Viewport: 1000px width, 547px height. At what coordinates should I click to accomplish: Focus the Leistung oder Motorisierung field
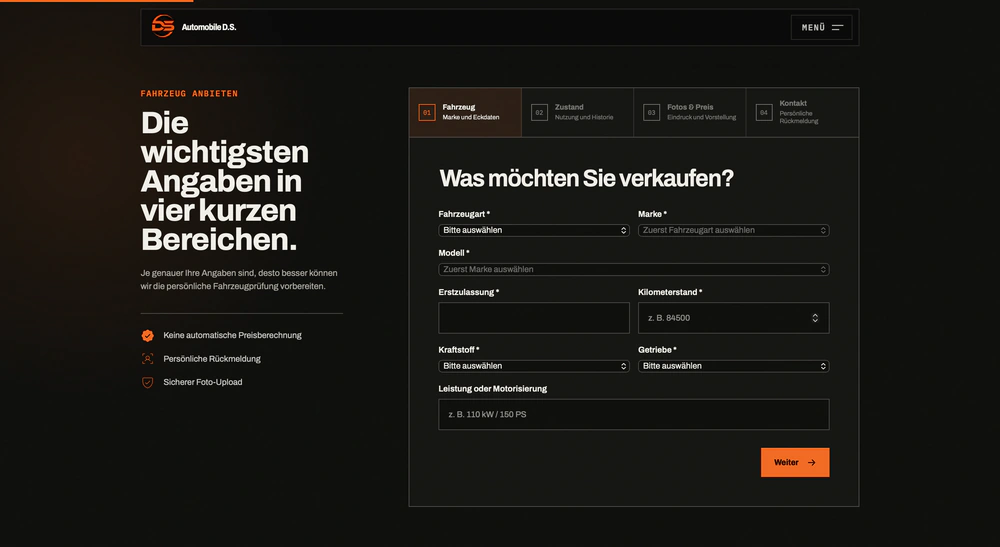click(x=634, y=414)
